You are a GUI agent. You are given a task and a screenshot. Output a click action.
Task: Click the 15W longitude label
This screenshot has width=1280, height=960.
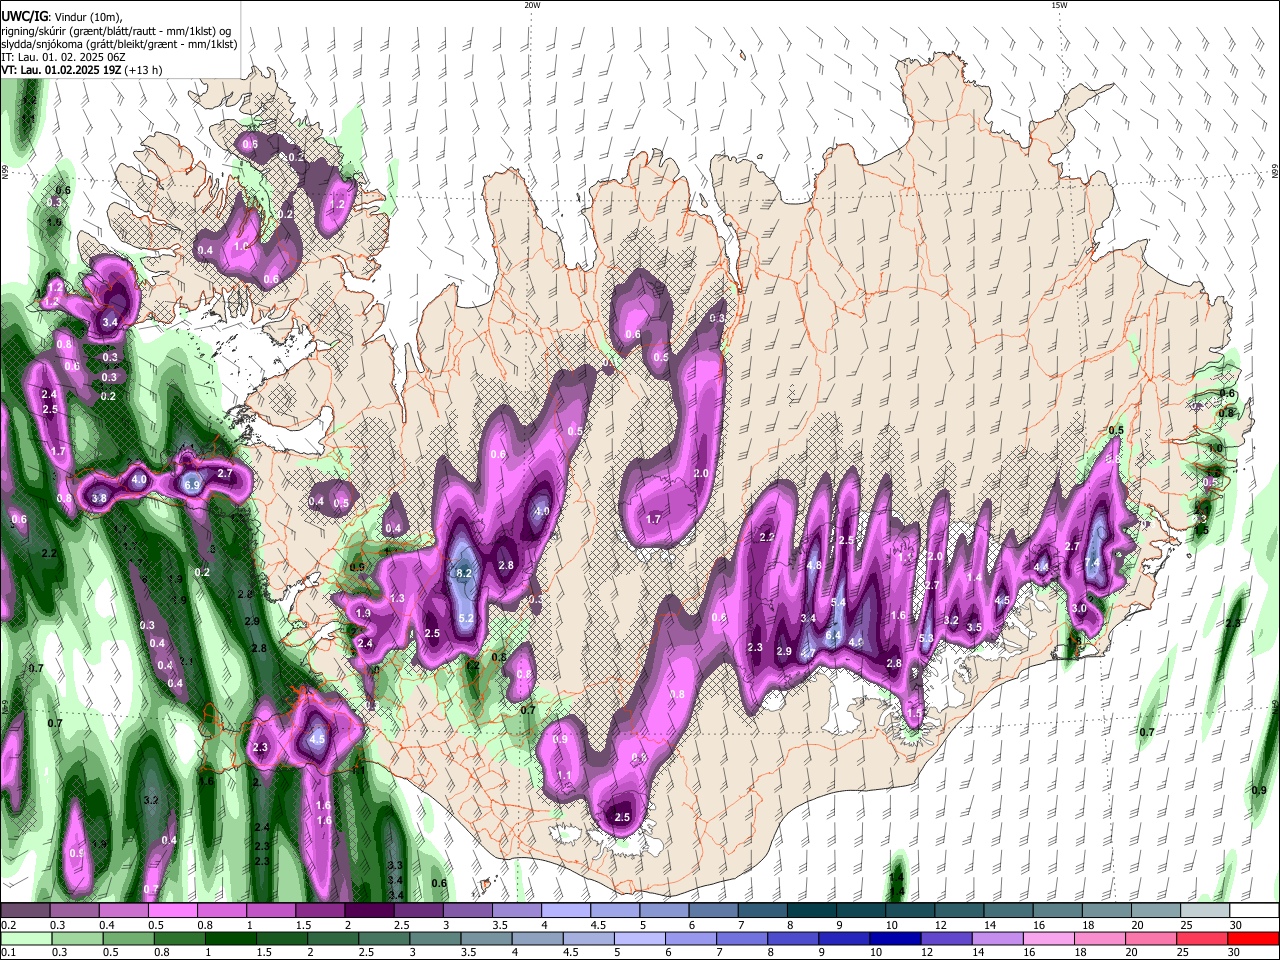(x=1059, y=5)
